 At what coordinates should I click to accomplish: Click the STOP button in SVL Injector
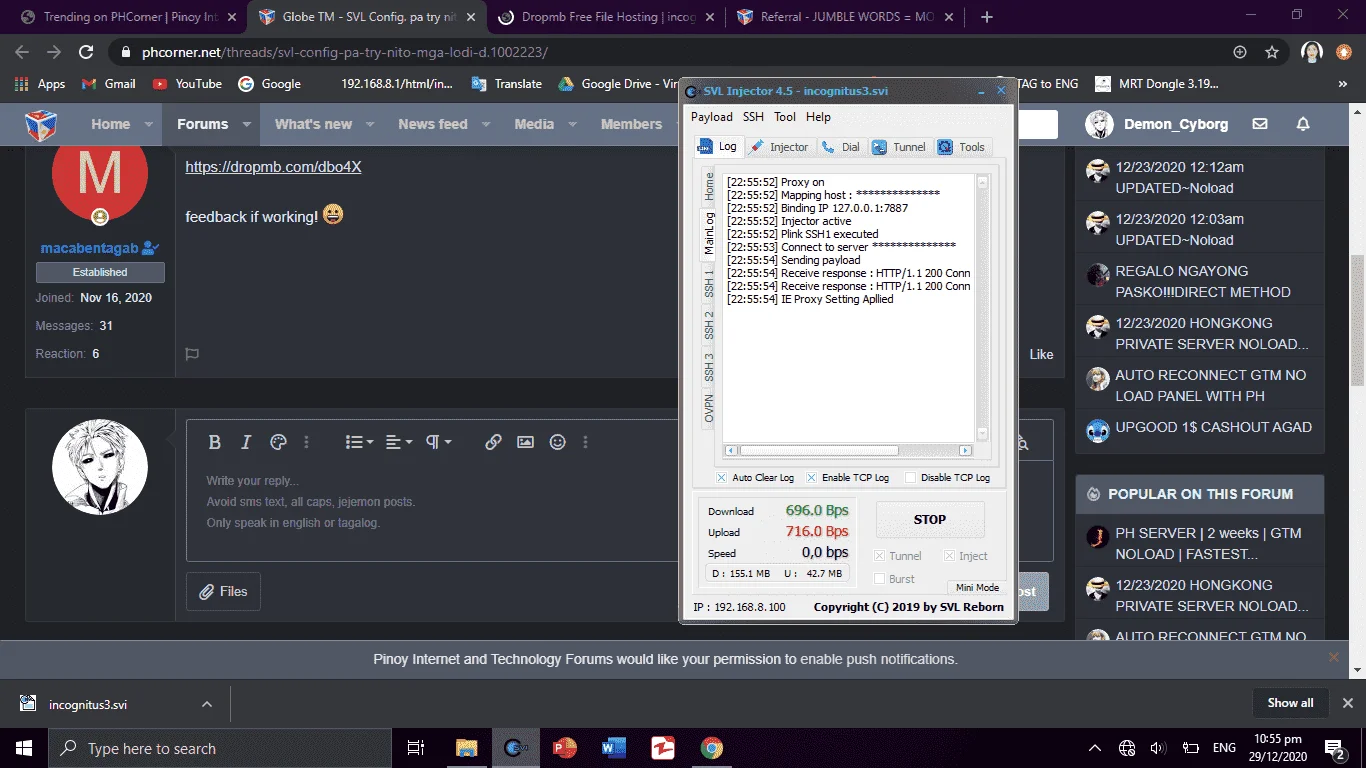click(x=930, y=519)
